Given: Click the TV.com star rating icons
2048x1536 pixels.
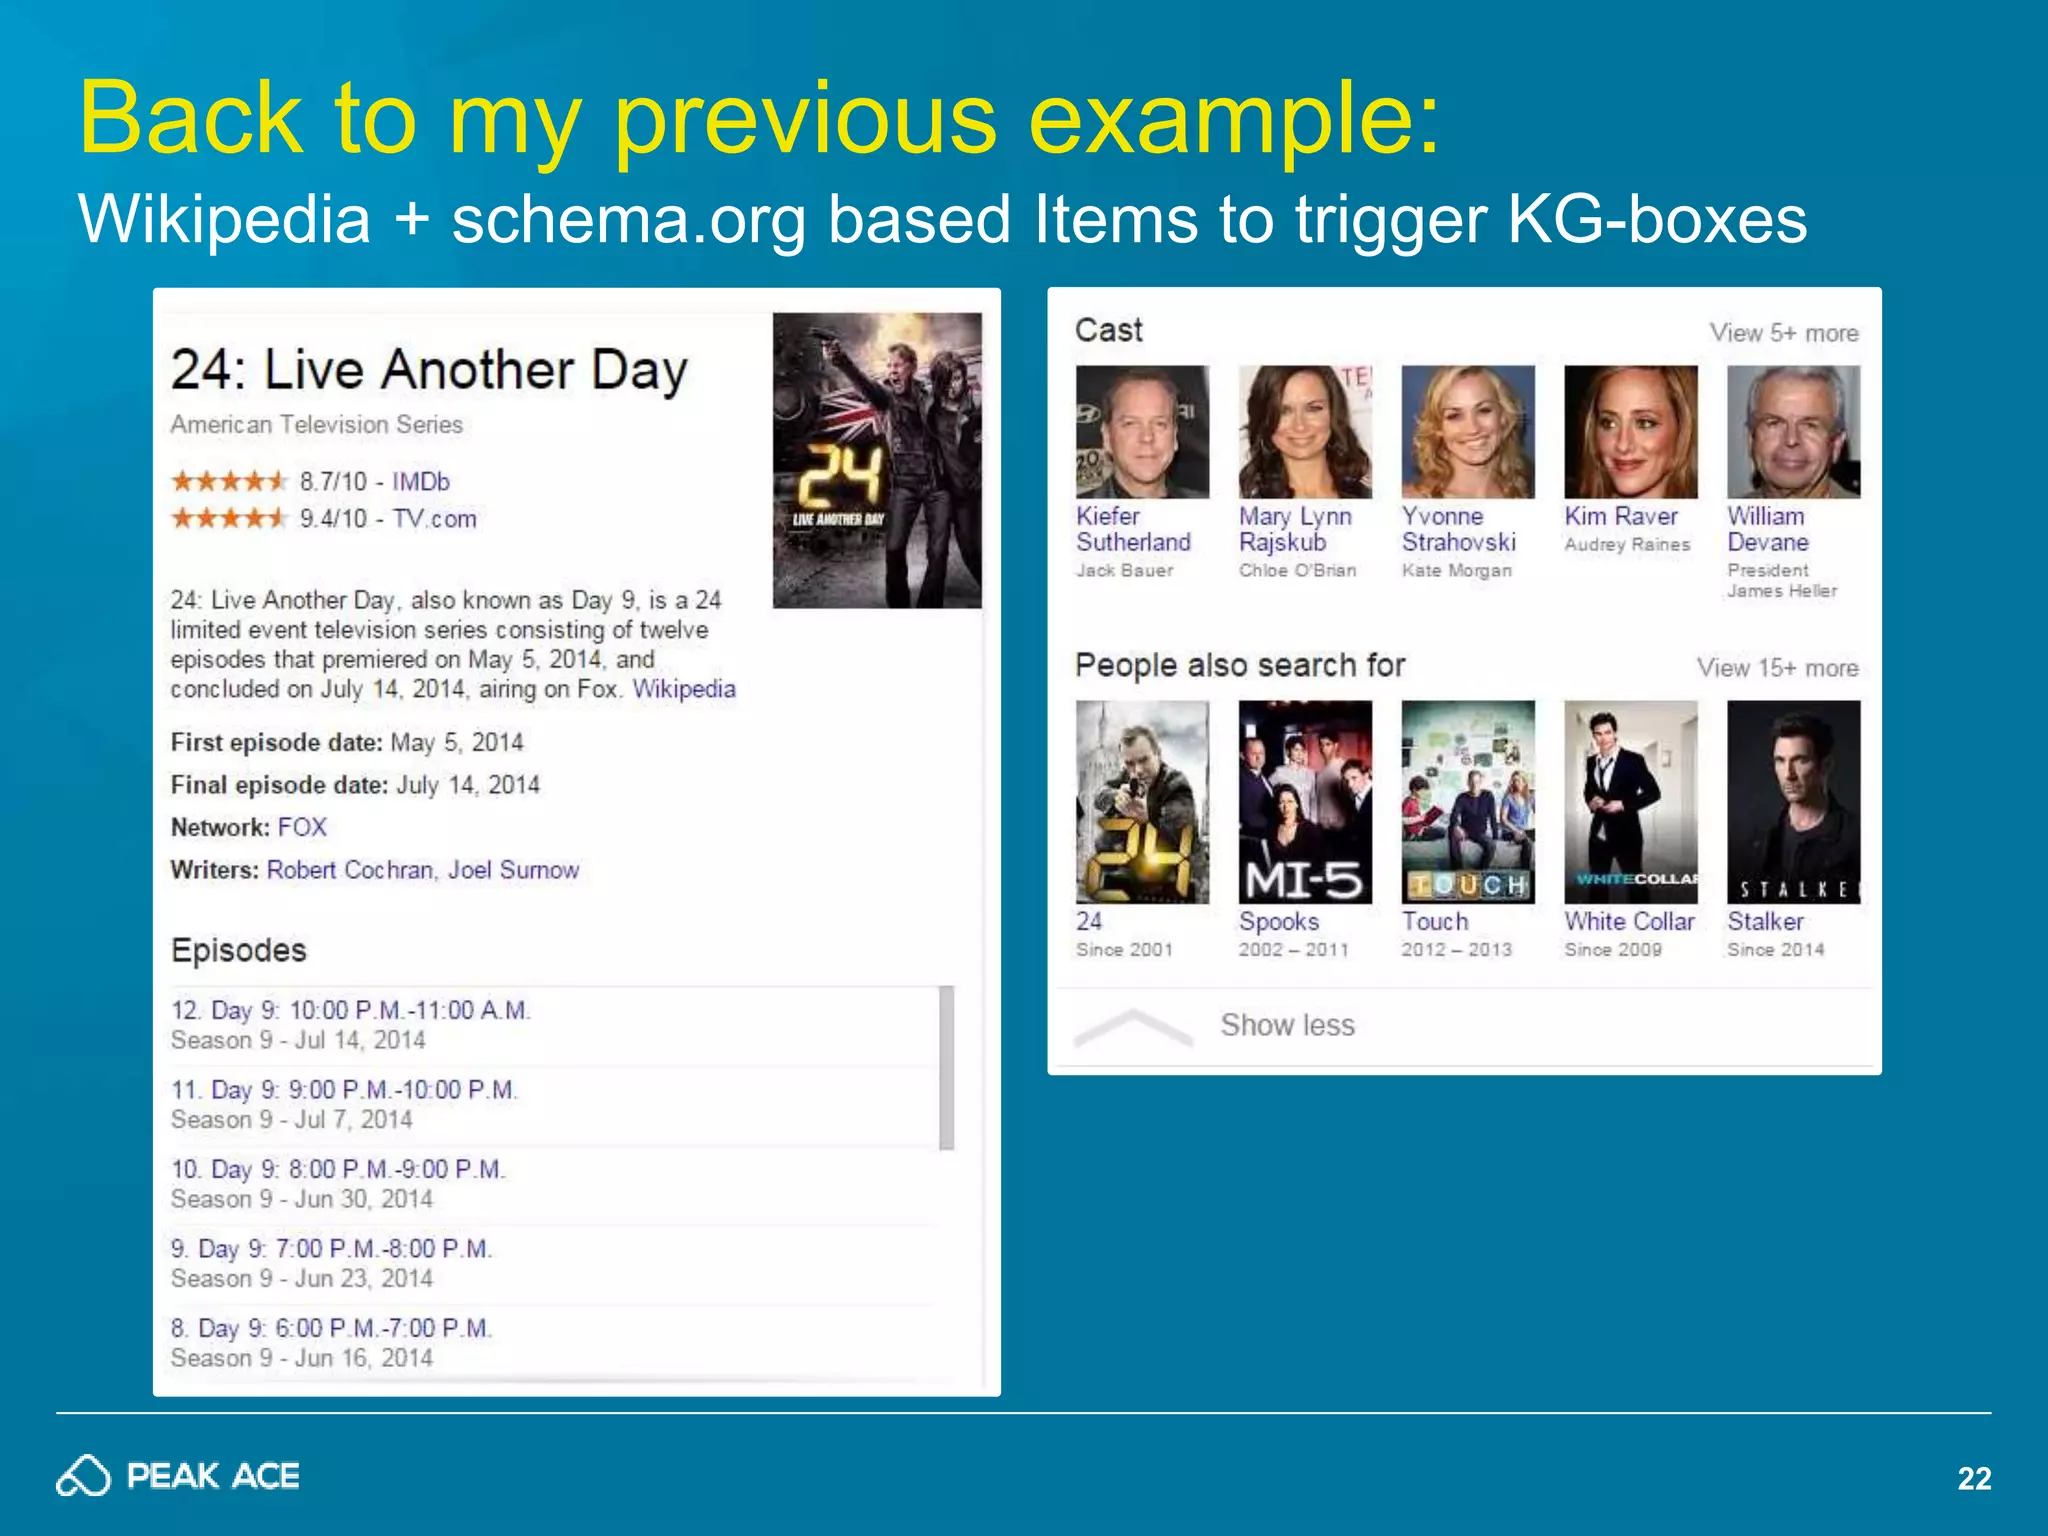Looking at the screenshot, I should click(229, 519).
